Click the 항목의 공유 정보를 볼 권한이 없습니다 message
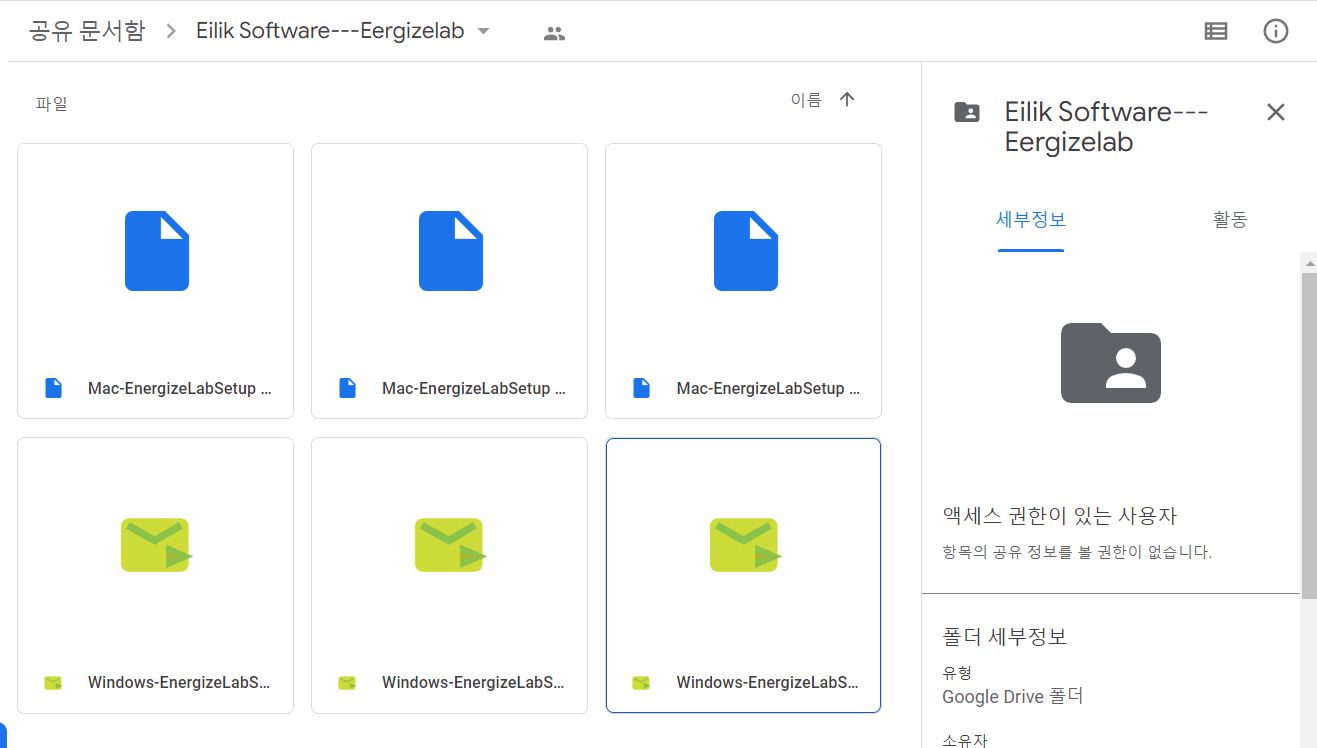Image resolution: width=1317 pixels, height=748 pixels. pos(1077,552)
